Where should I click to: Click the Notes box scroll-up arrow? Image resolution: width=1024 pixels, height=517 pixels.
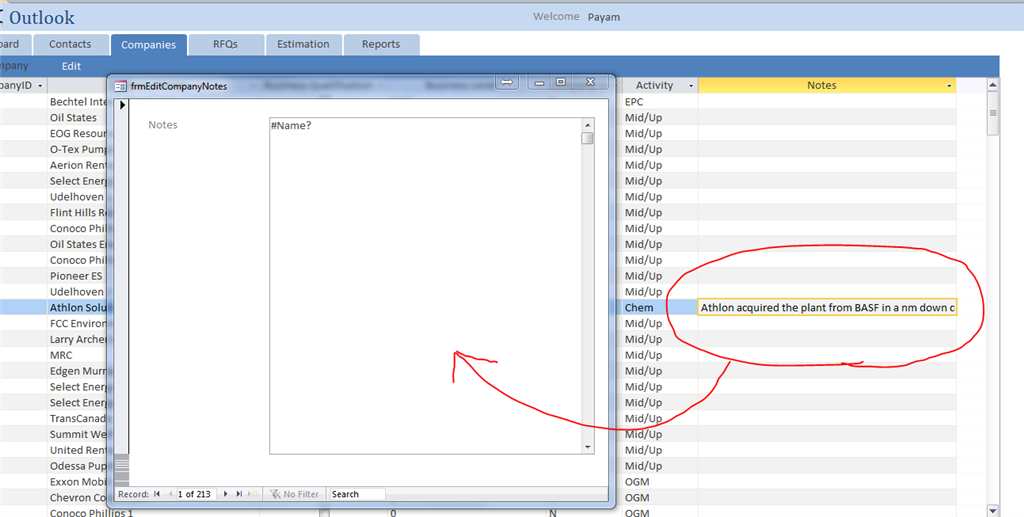(588, 125)
